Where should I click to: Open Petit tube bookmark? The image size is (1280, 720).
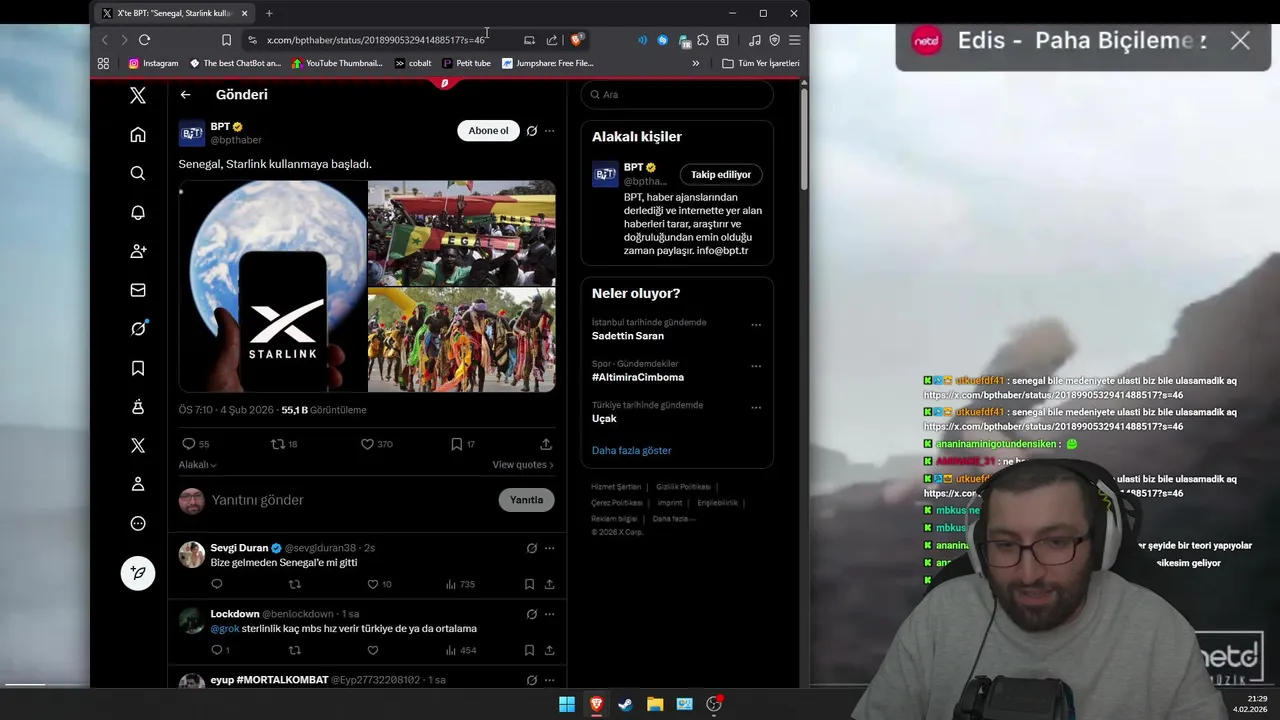(466, 63)
